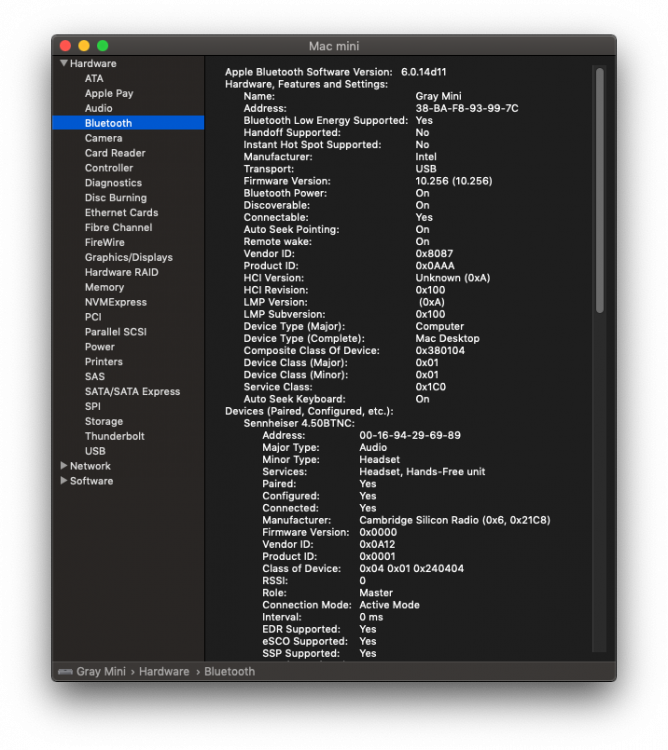Click the headset address 00-16-94-29-69-89
668x750 pixels.
coord(410,435)
